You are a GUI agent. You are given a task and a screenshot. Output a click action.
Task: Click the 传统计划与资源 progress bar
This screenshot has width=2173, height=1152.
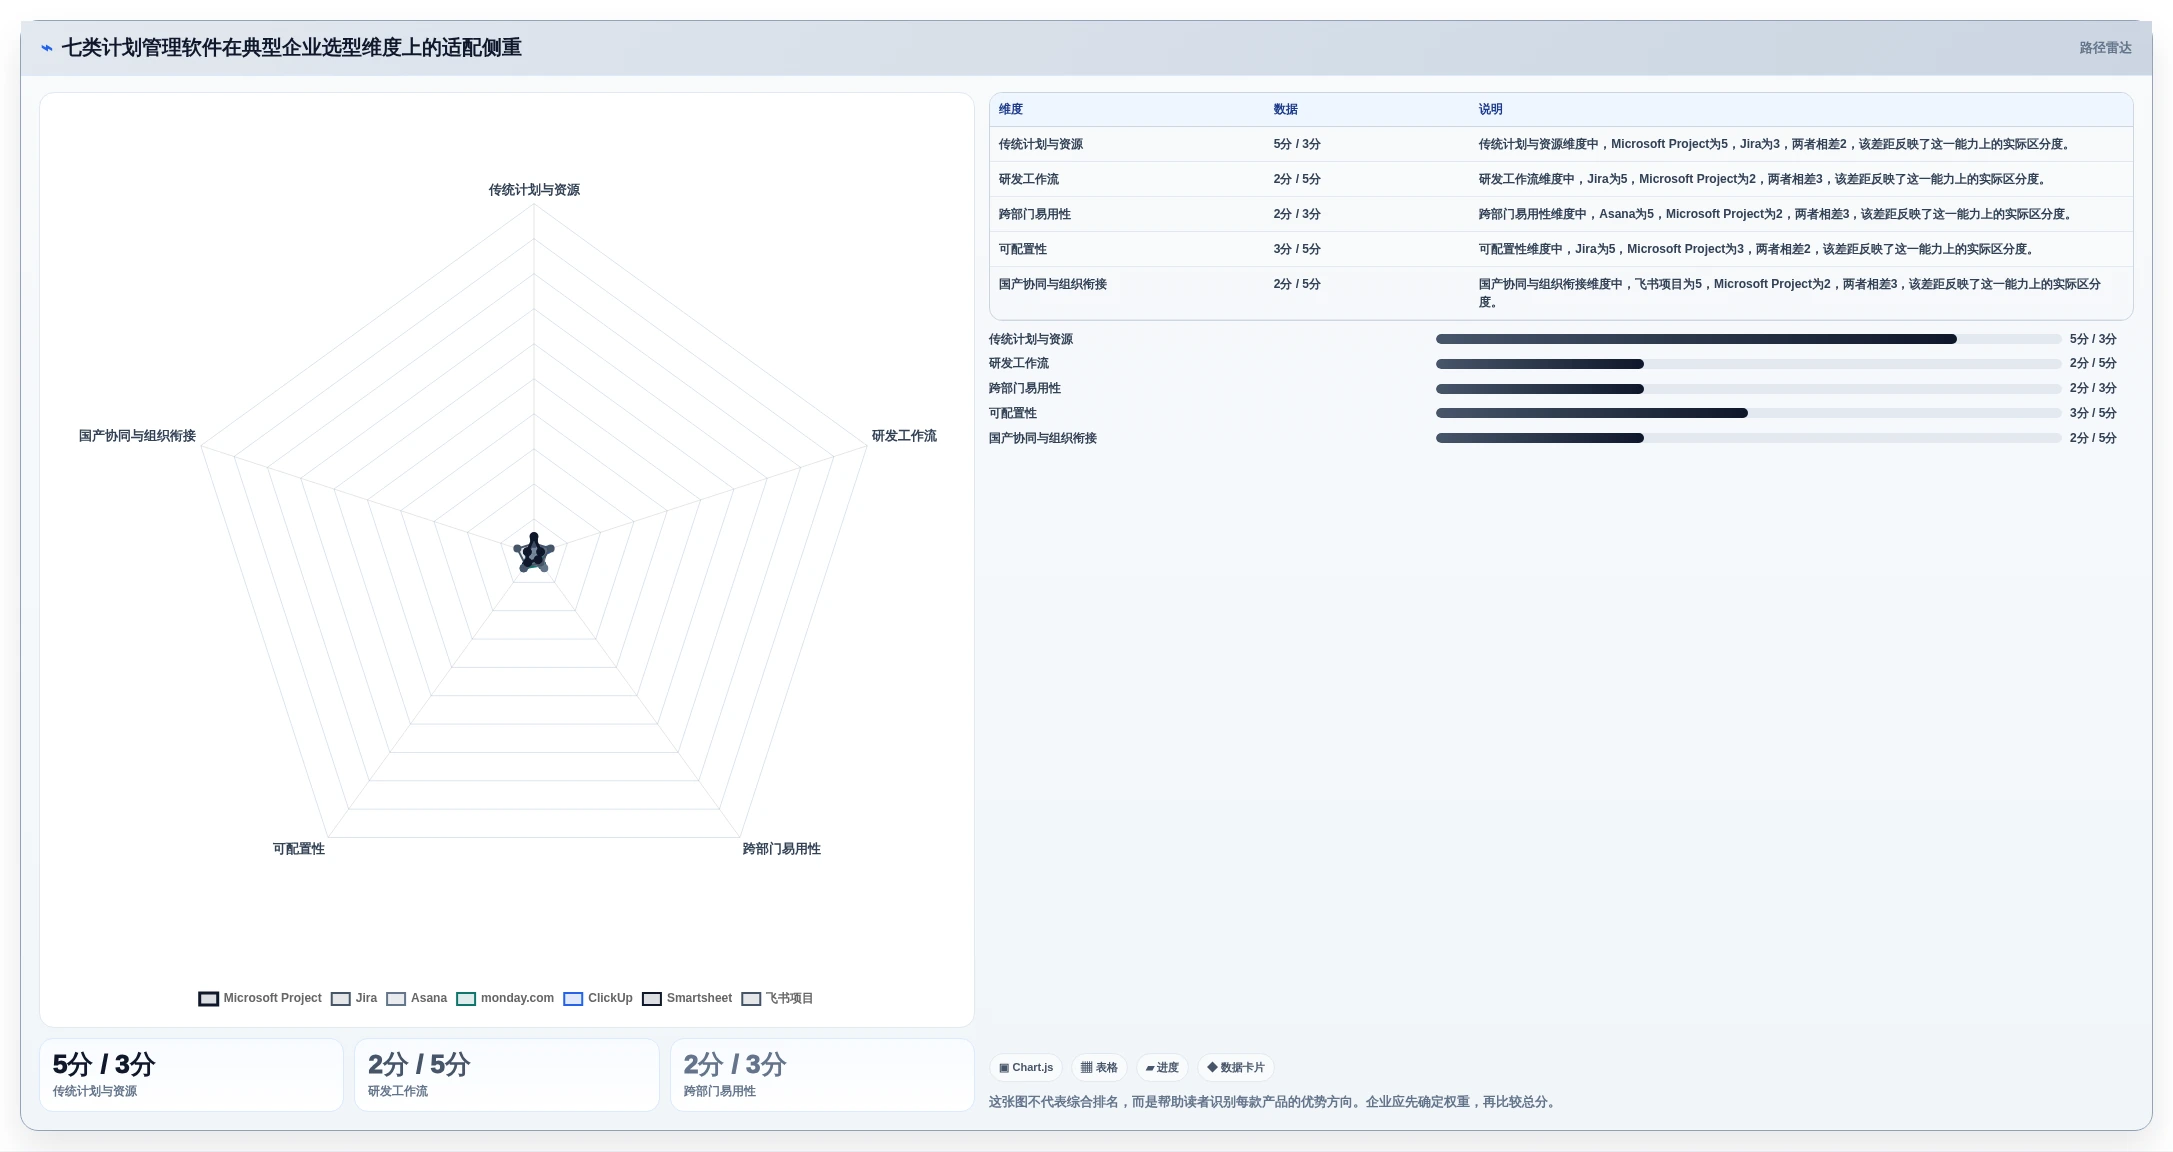click(1748, 339)
